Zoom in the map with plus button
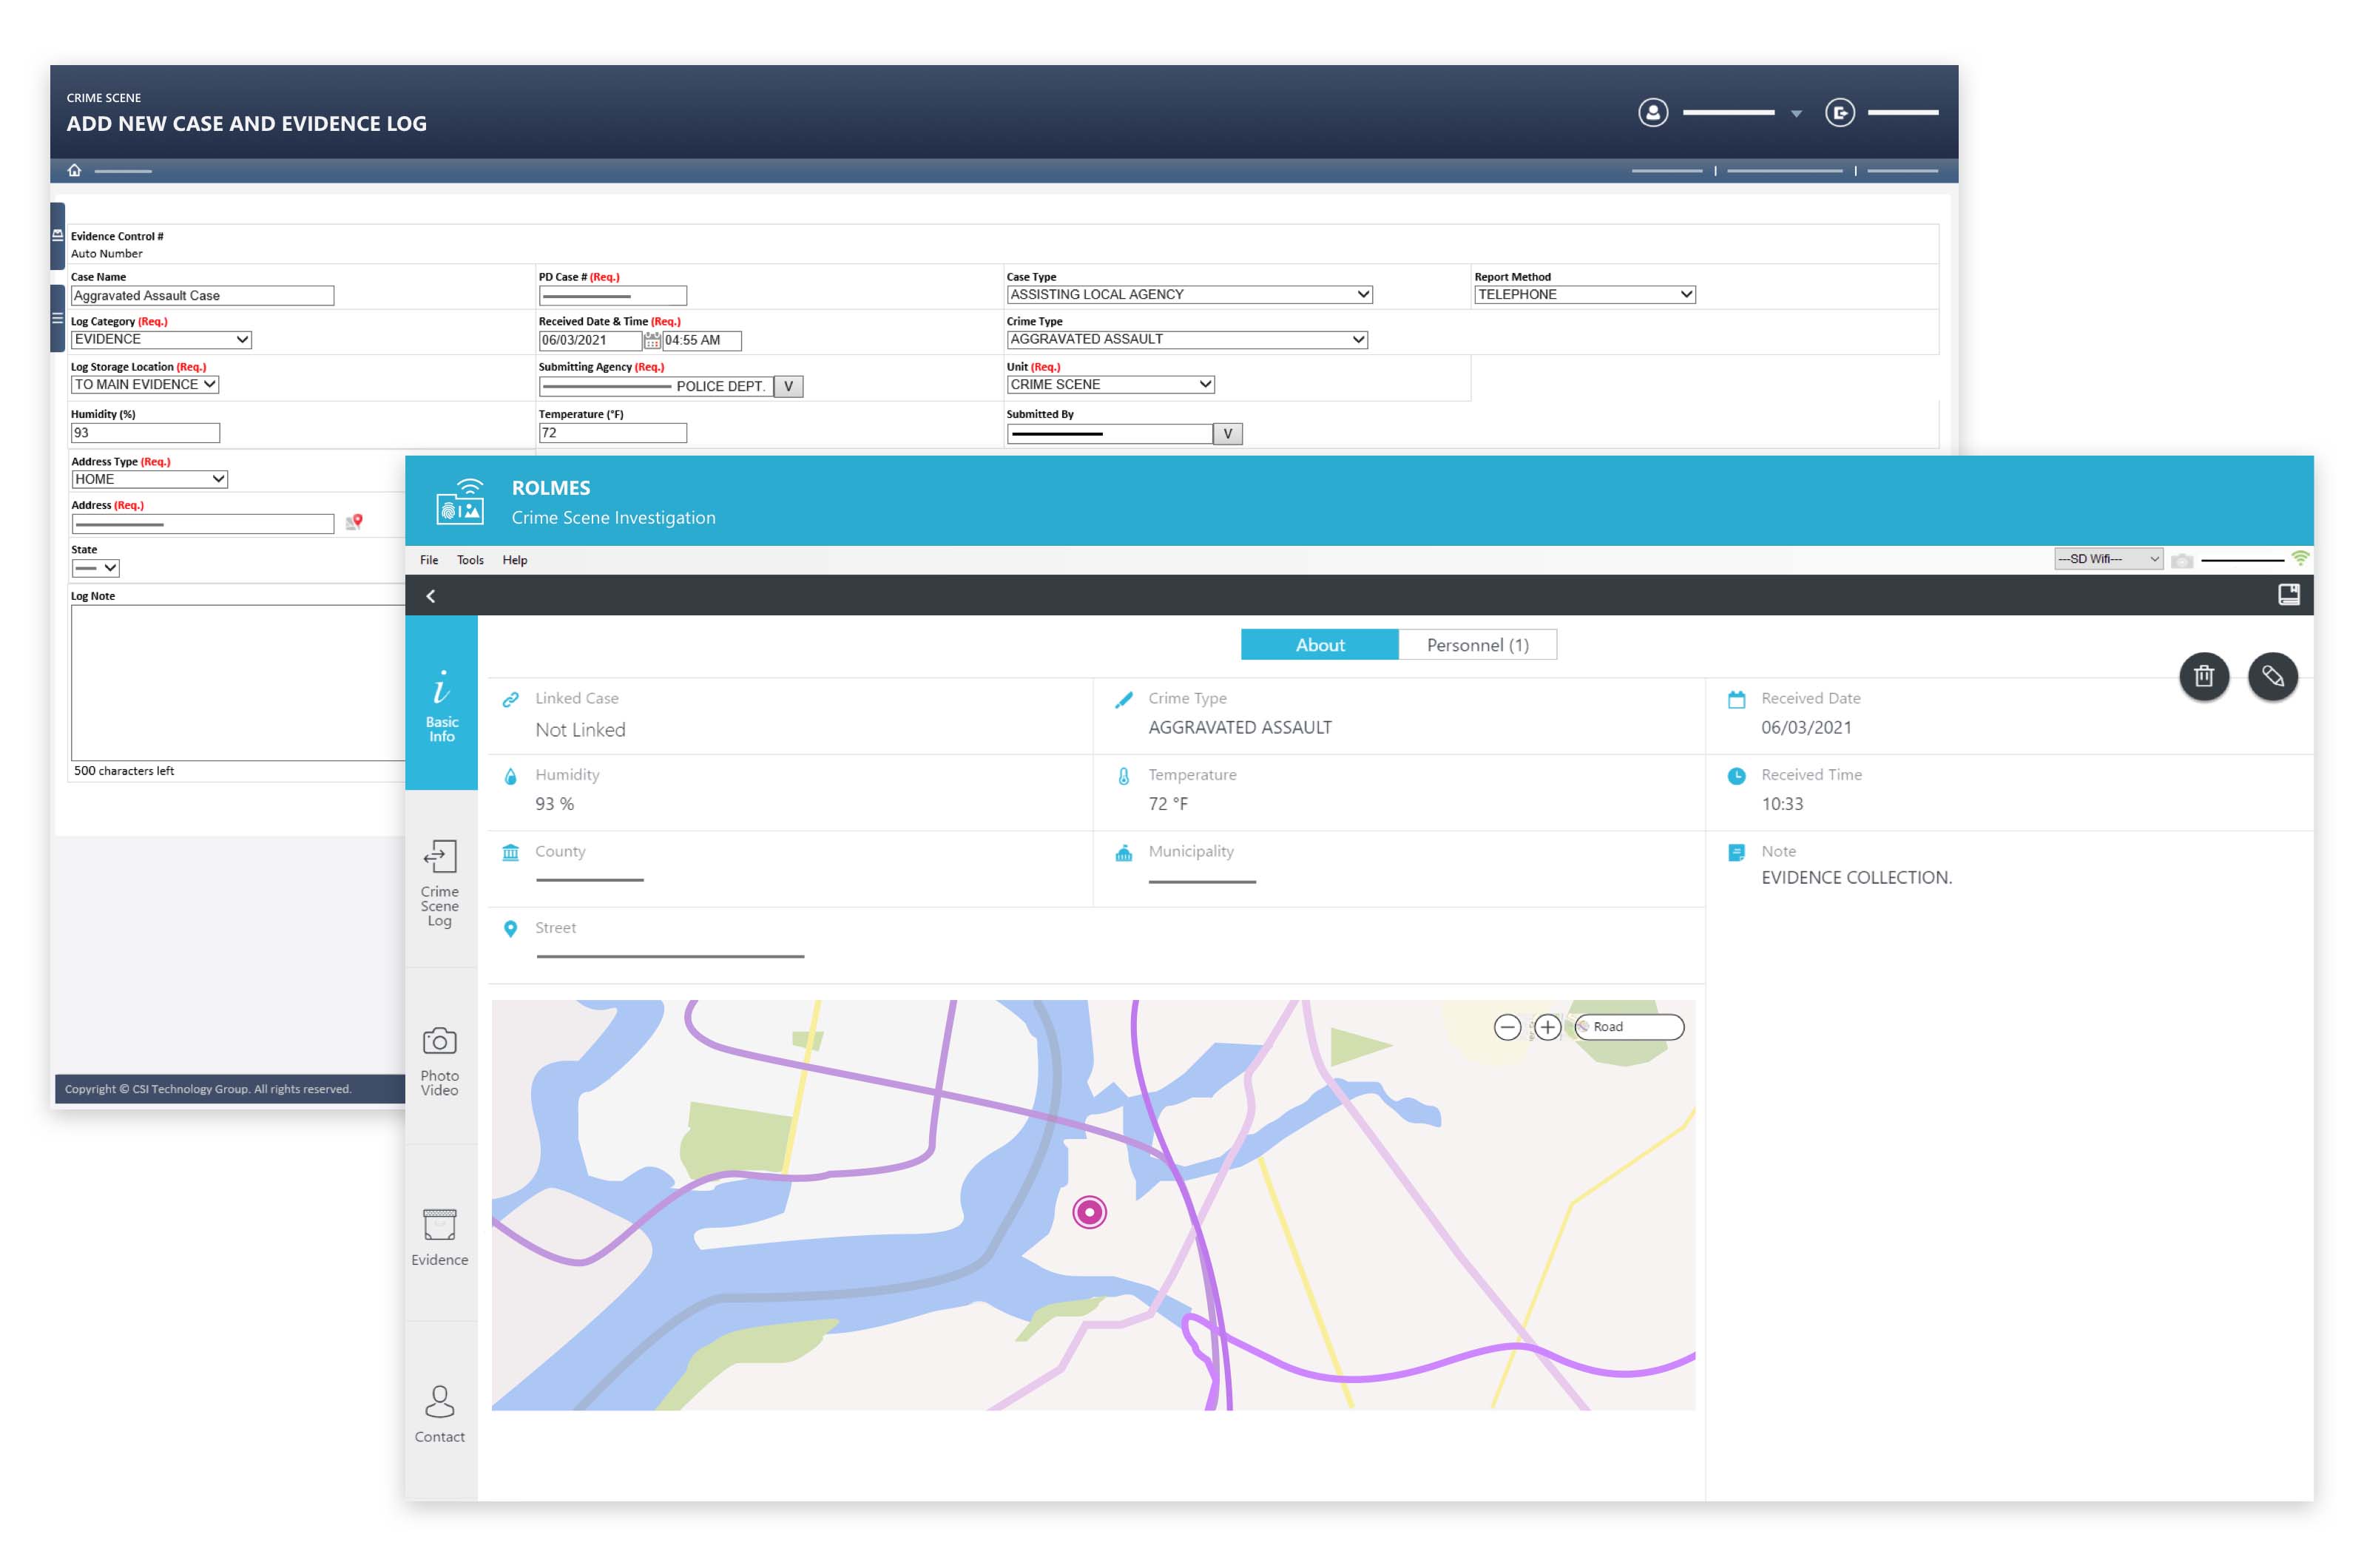The width and height of the screenshot is (2367, 1568). tap(1547, 1027)
